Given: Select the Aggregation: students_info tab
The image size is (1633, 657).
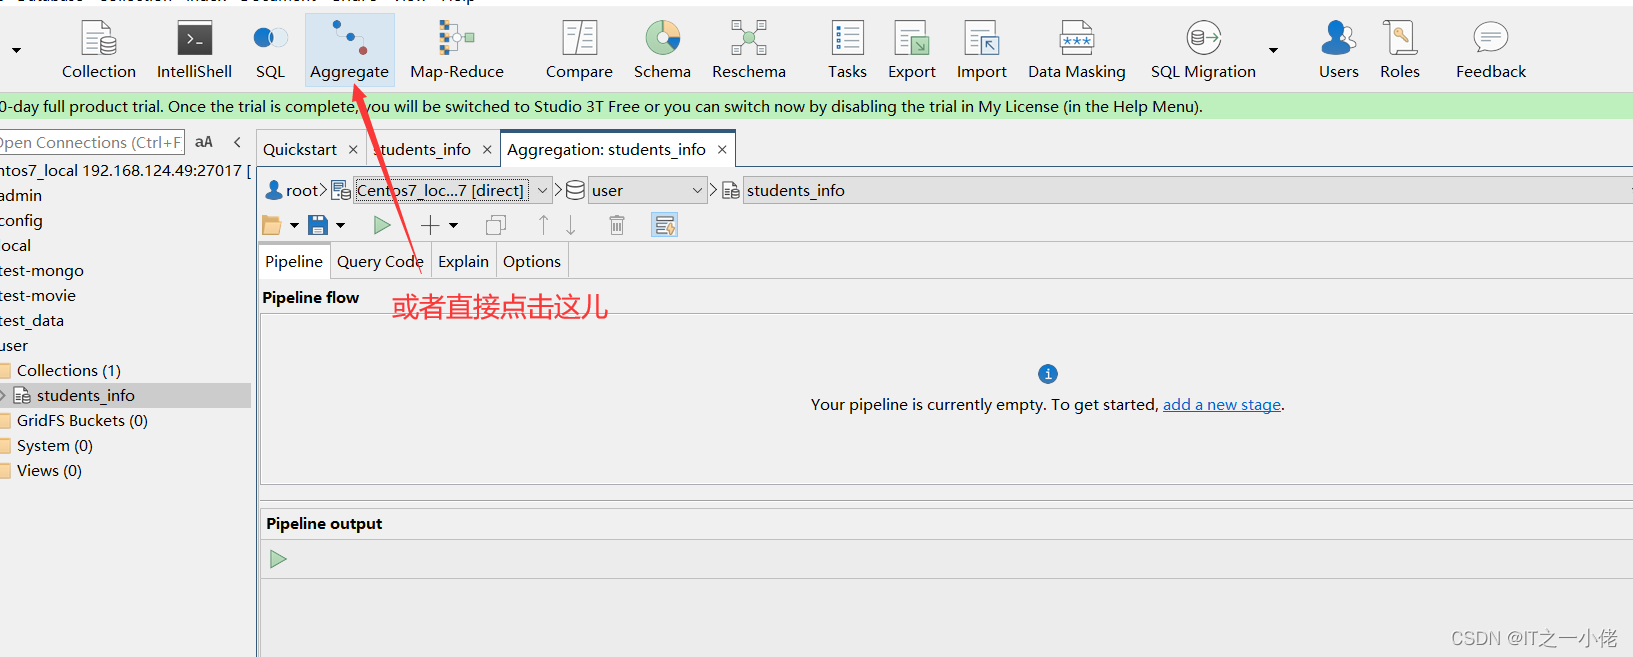Looking at the screenshot, I should [x=606, y=149].
